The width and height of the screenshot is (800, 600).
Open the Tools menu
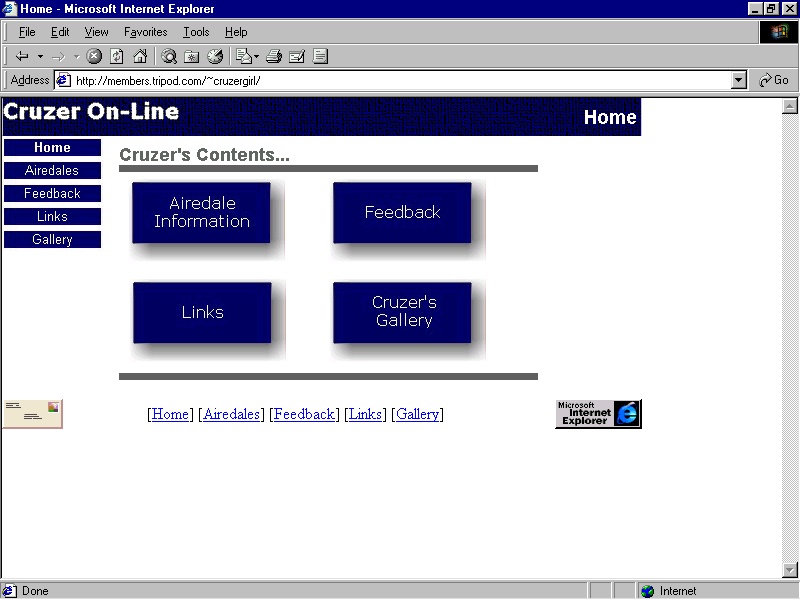pos(196,32)
